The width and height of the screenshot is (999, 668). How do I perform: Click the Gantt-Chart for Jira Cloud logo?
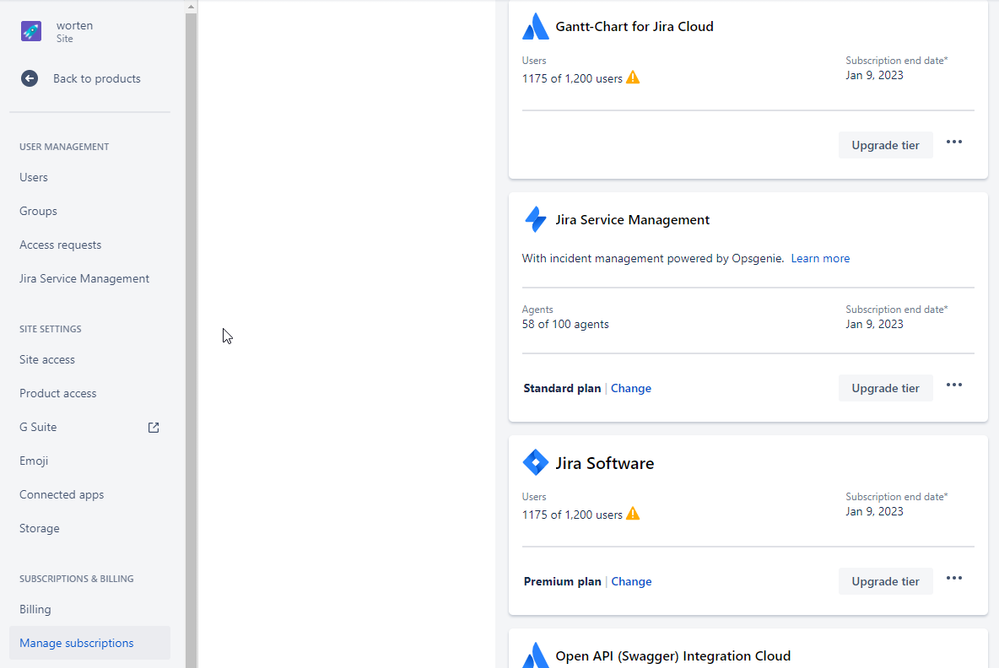535,27
